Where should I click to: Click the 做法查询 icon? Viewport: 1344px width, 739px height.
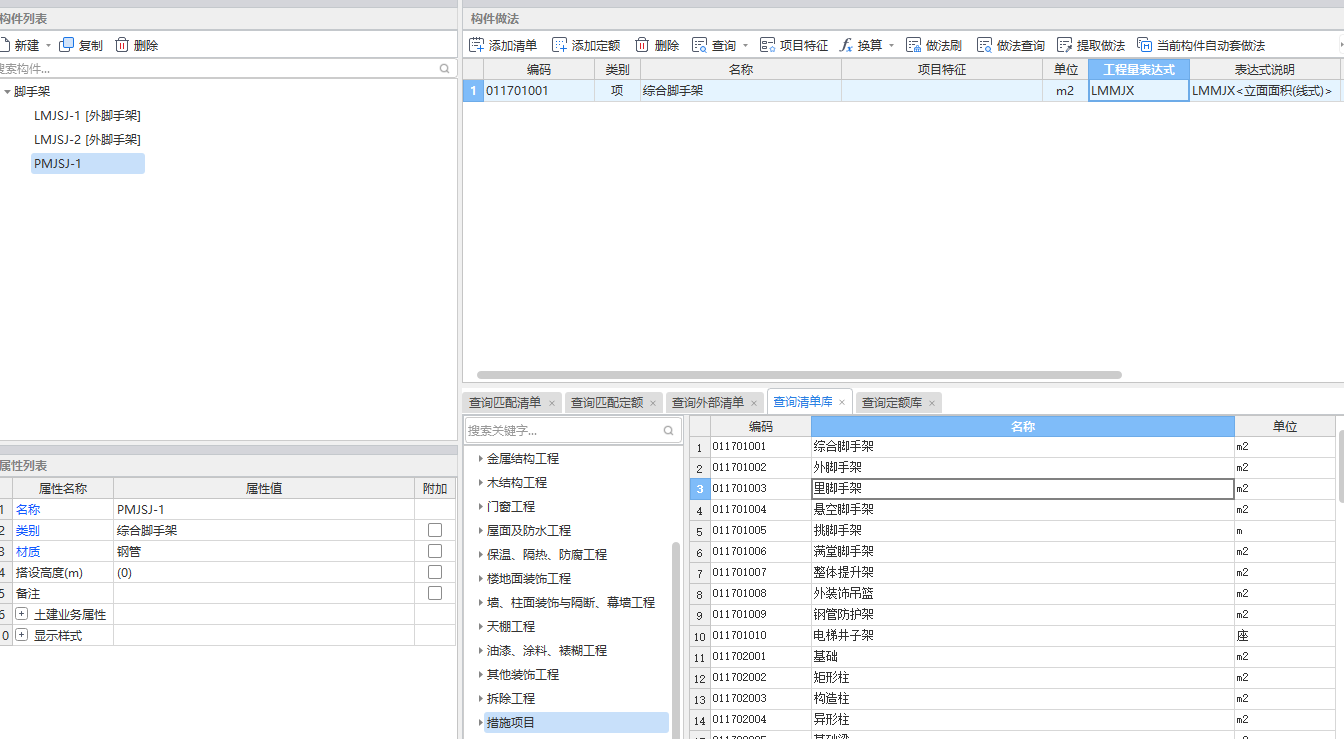tap(985, 45)
